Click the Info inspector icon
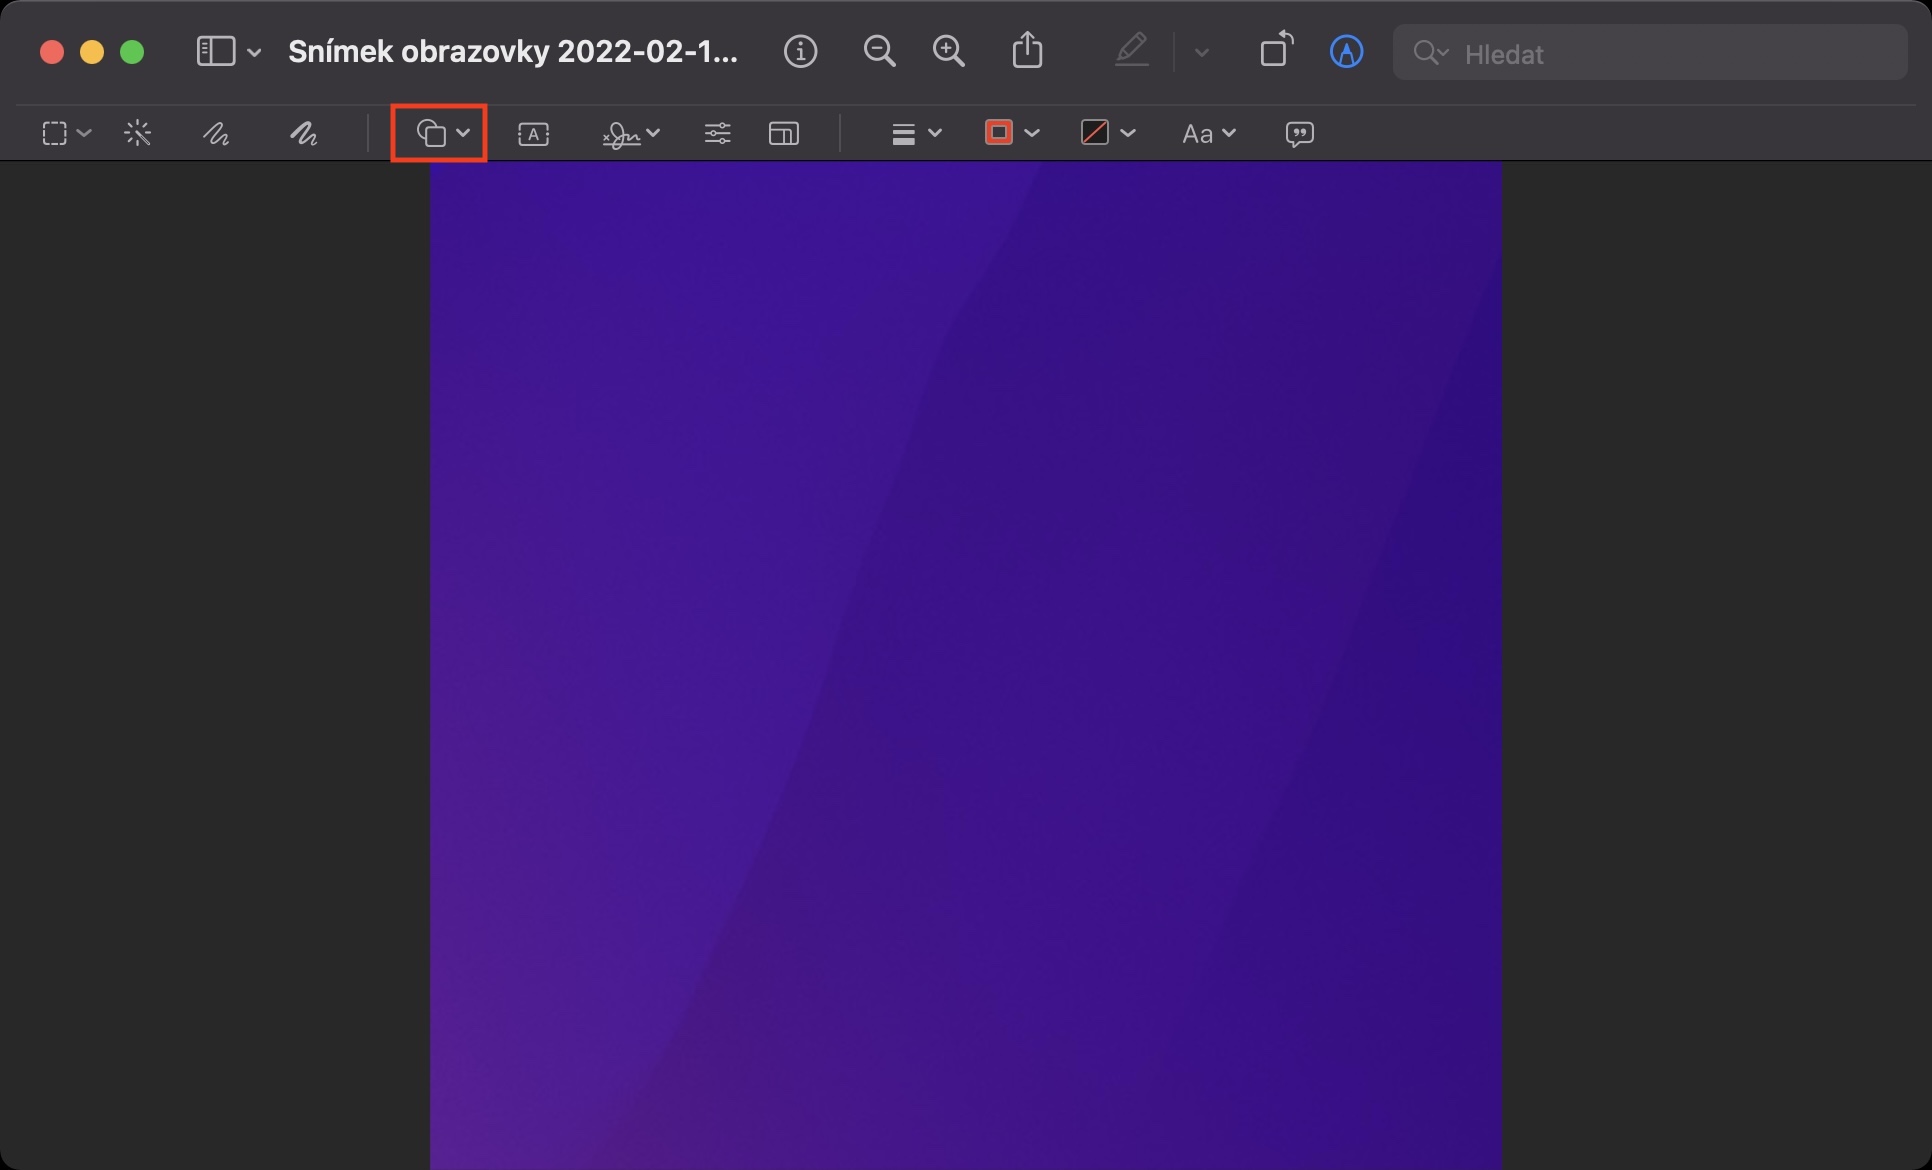 point(800,52)
